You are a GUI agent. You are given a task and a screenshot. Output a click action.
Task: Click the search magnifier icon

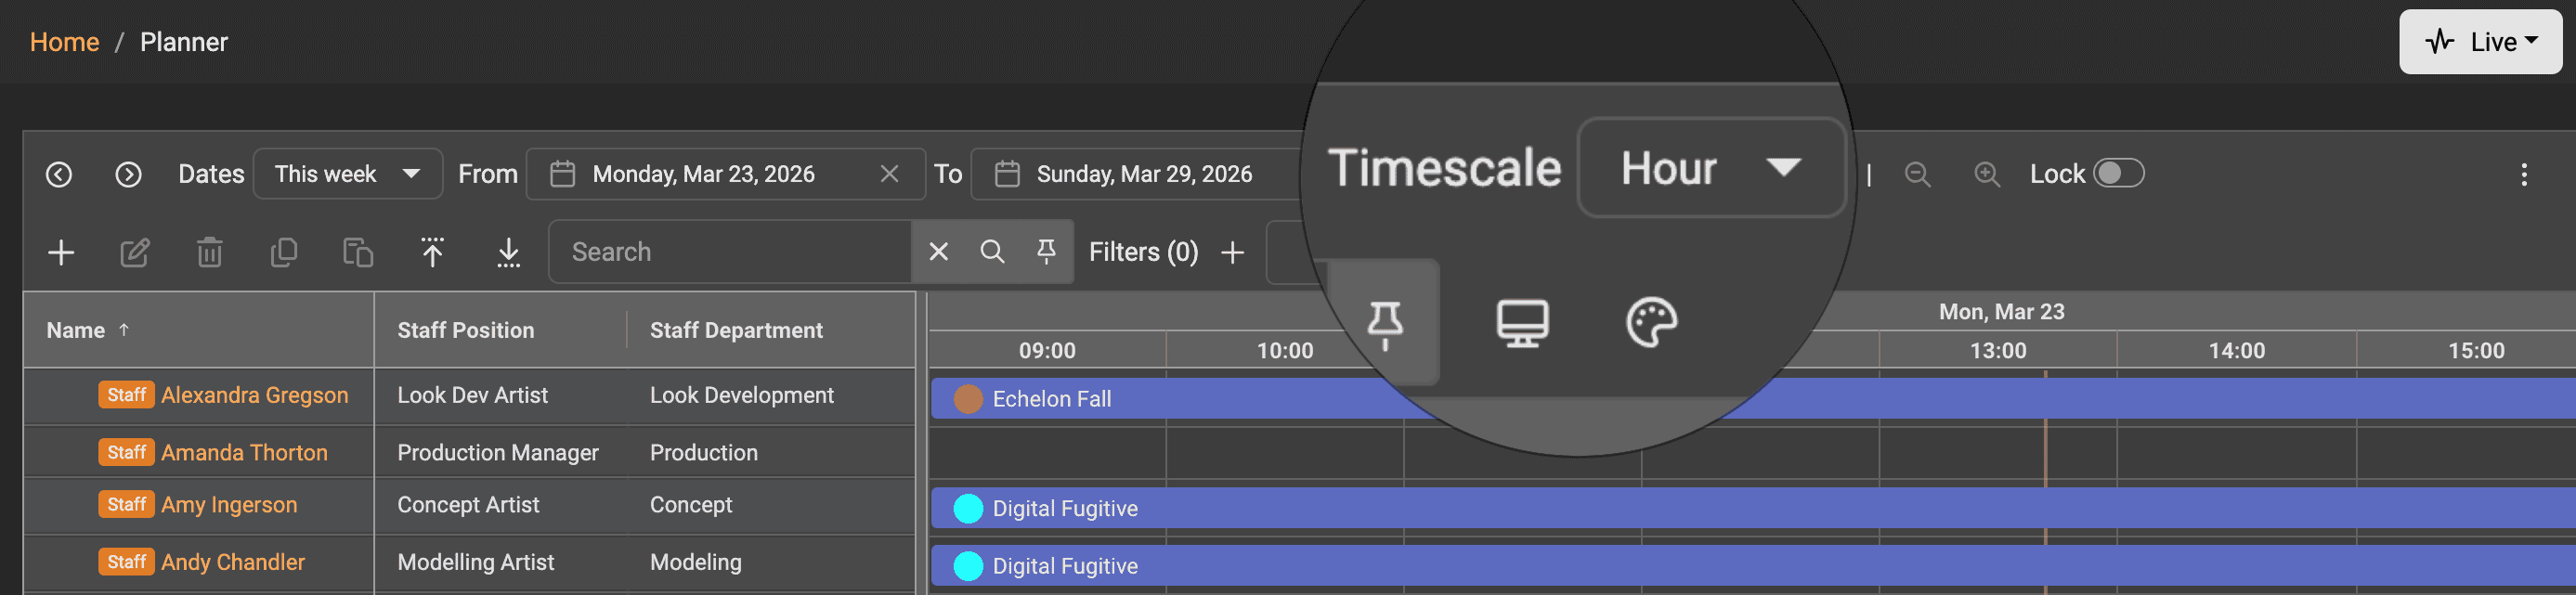pyautogui.click(x=991, y=252)
